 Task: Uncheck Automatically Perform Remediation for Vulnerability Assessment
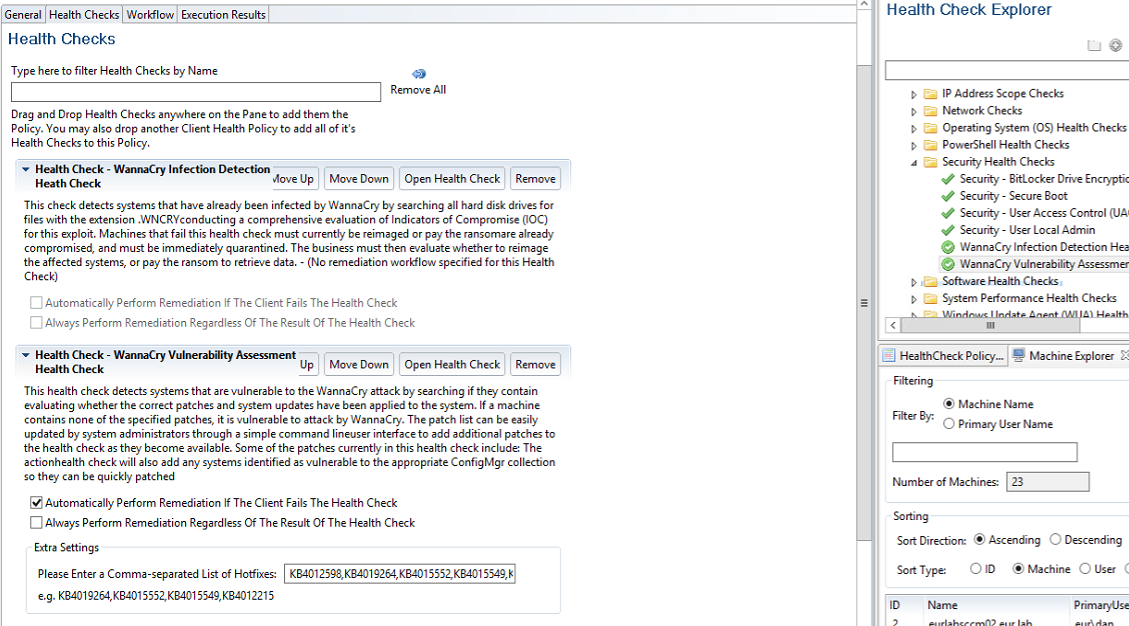tap(37, 503)
